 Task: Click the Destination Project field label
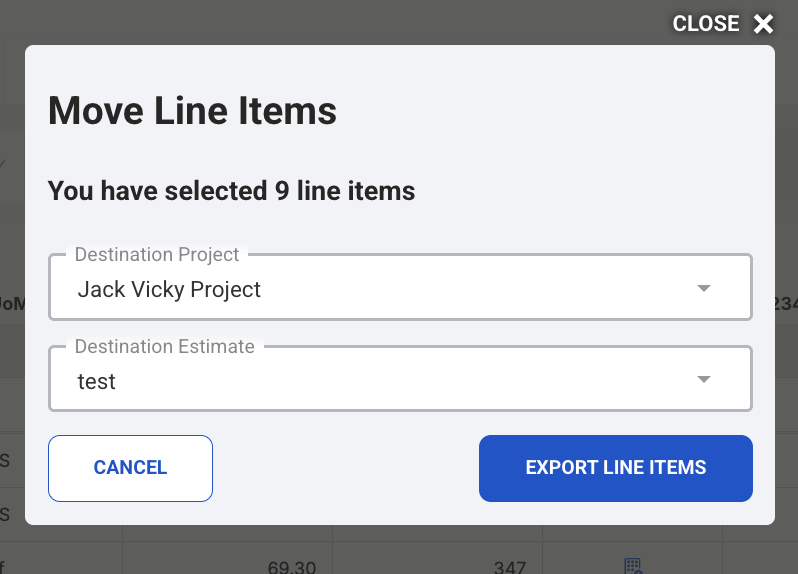click(x=157, y=255)
